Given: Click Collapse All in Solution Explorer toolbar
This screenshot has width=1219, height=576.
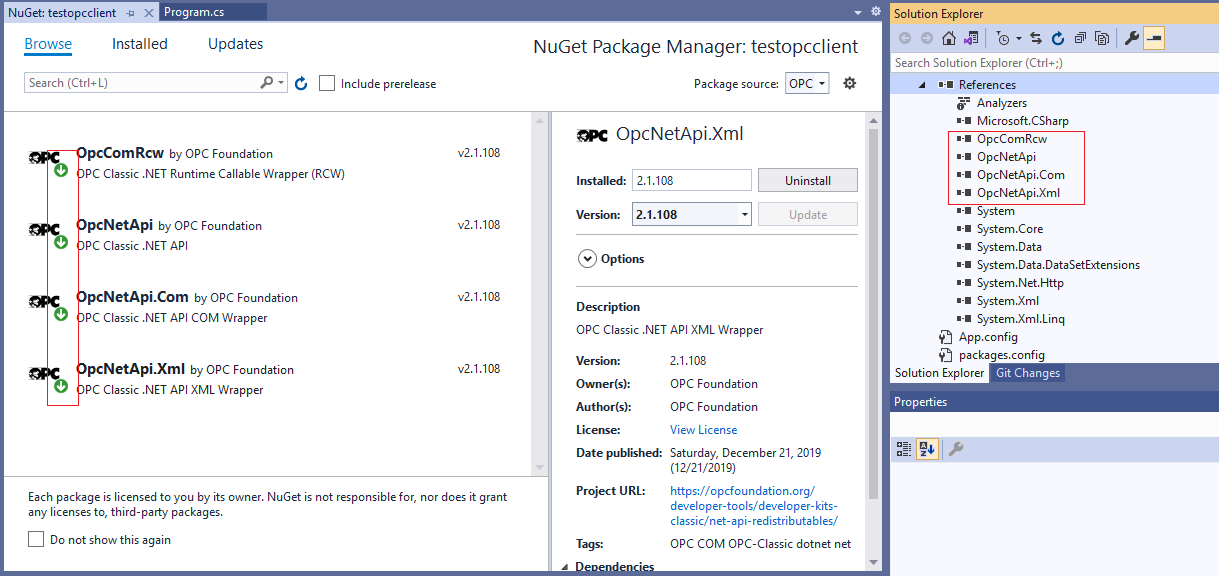Looking at the screenshot, I should 1080,37.
